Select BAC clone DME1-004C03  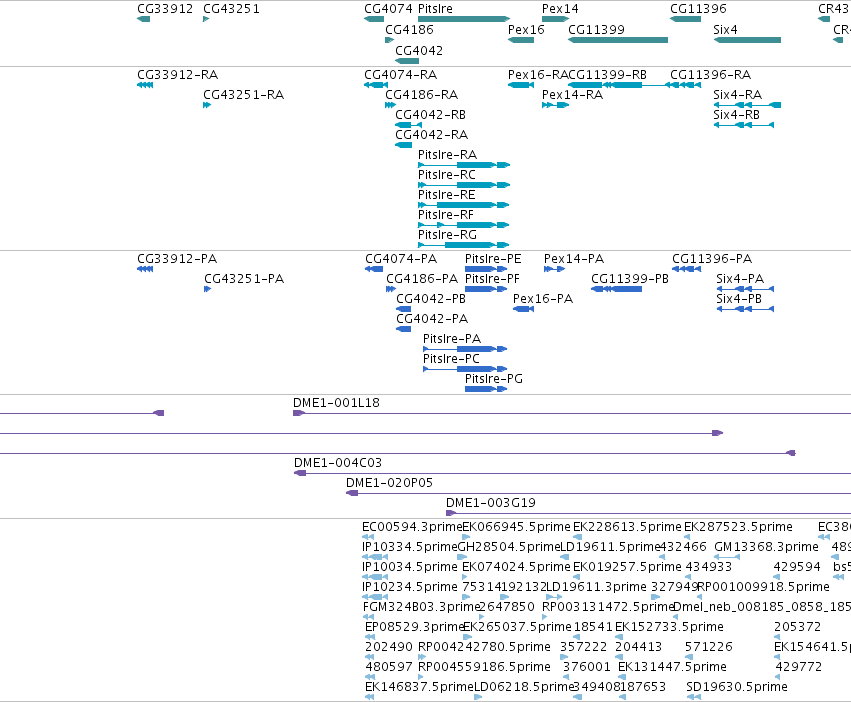click(338, 463)
